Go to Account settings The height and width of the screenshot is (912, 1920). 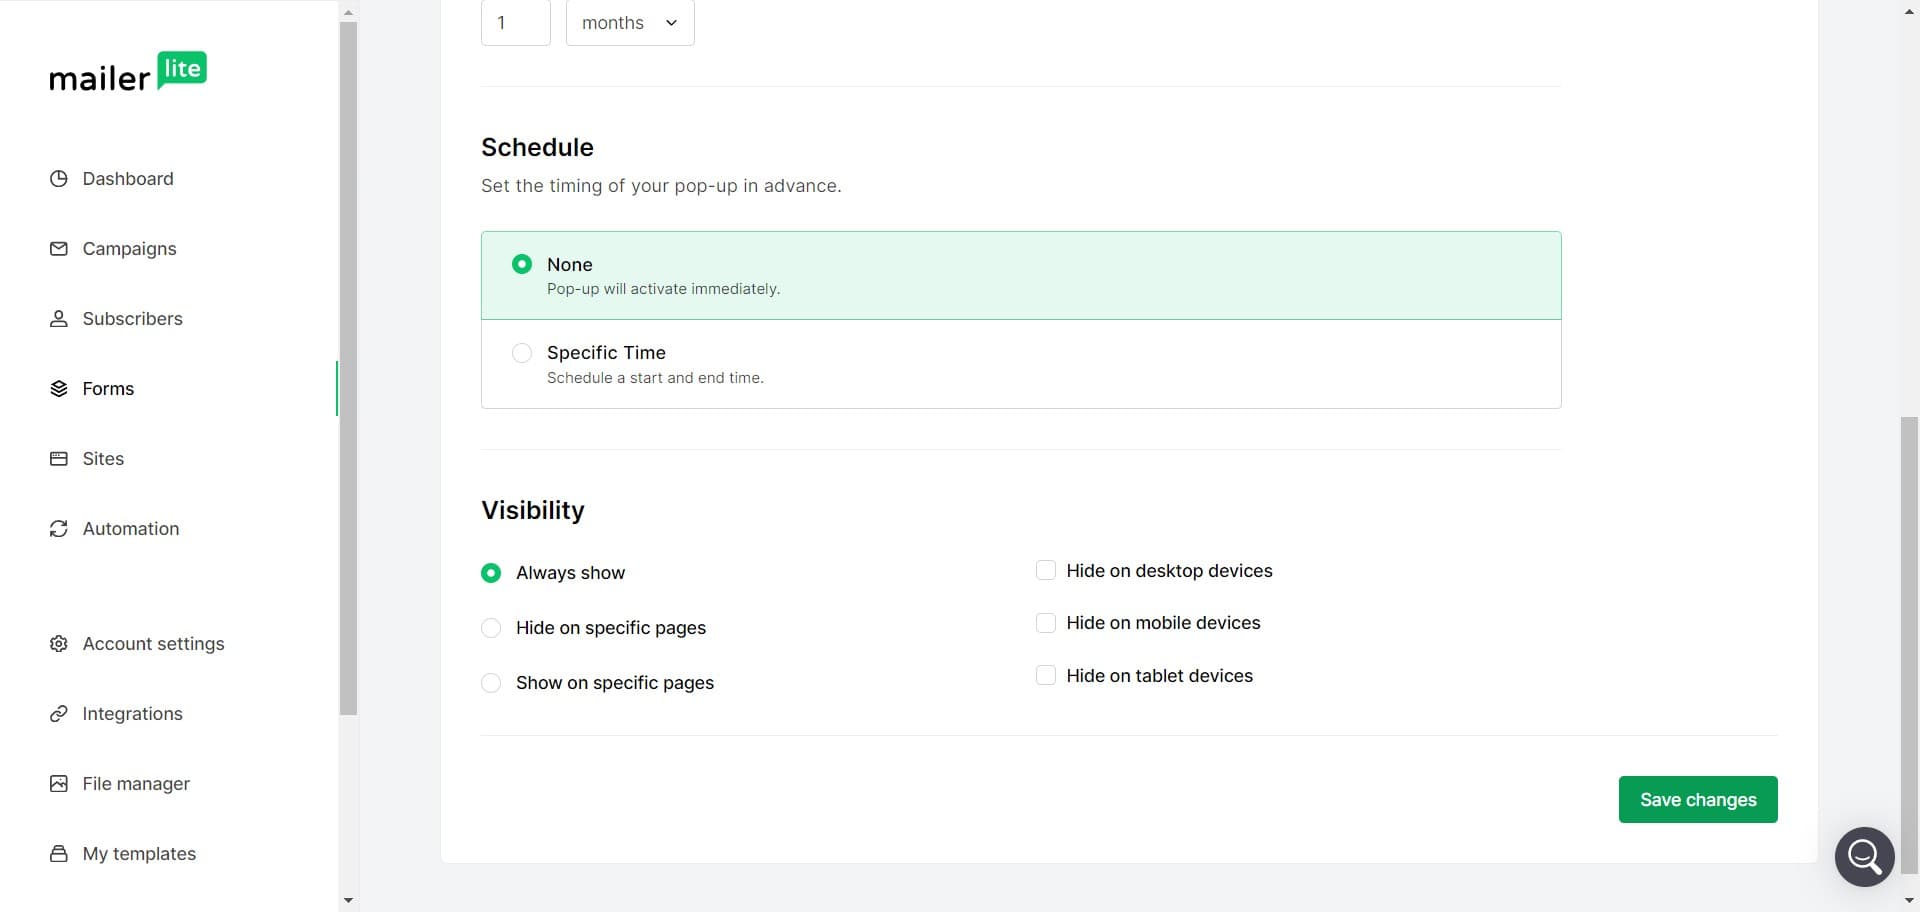pos(153,643)
